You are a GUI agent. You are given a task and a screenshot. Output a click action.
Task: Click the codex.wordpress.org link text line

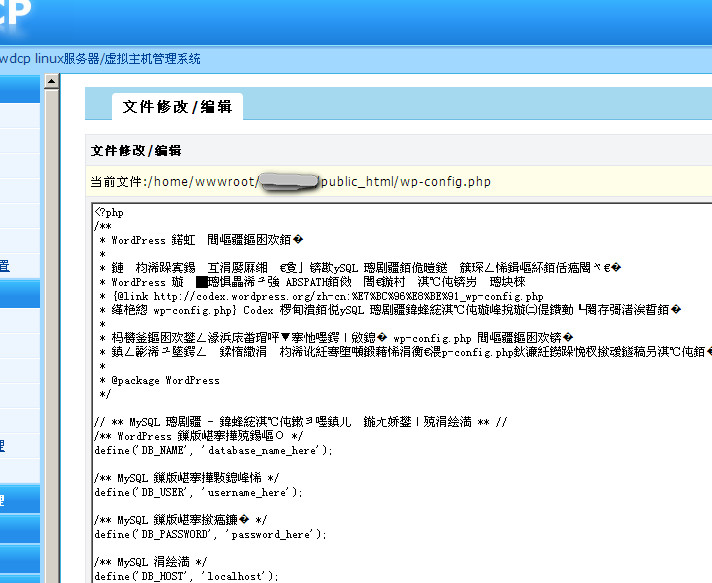(x=321, y=296)
